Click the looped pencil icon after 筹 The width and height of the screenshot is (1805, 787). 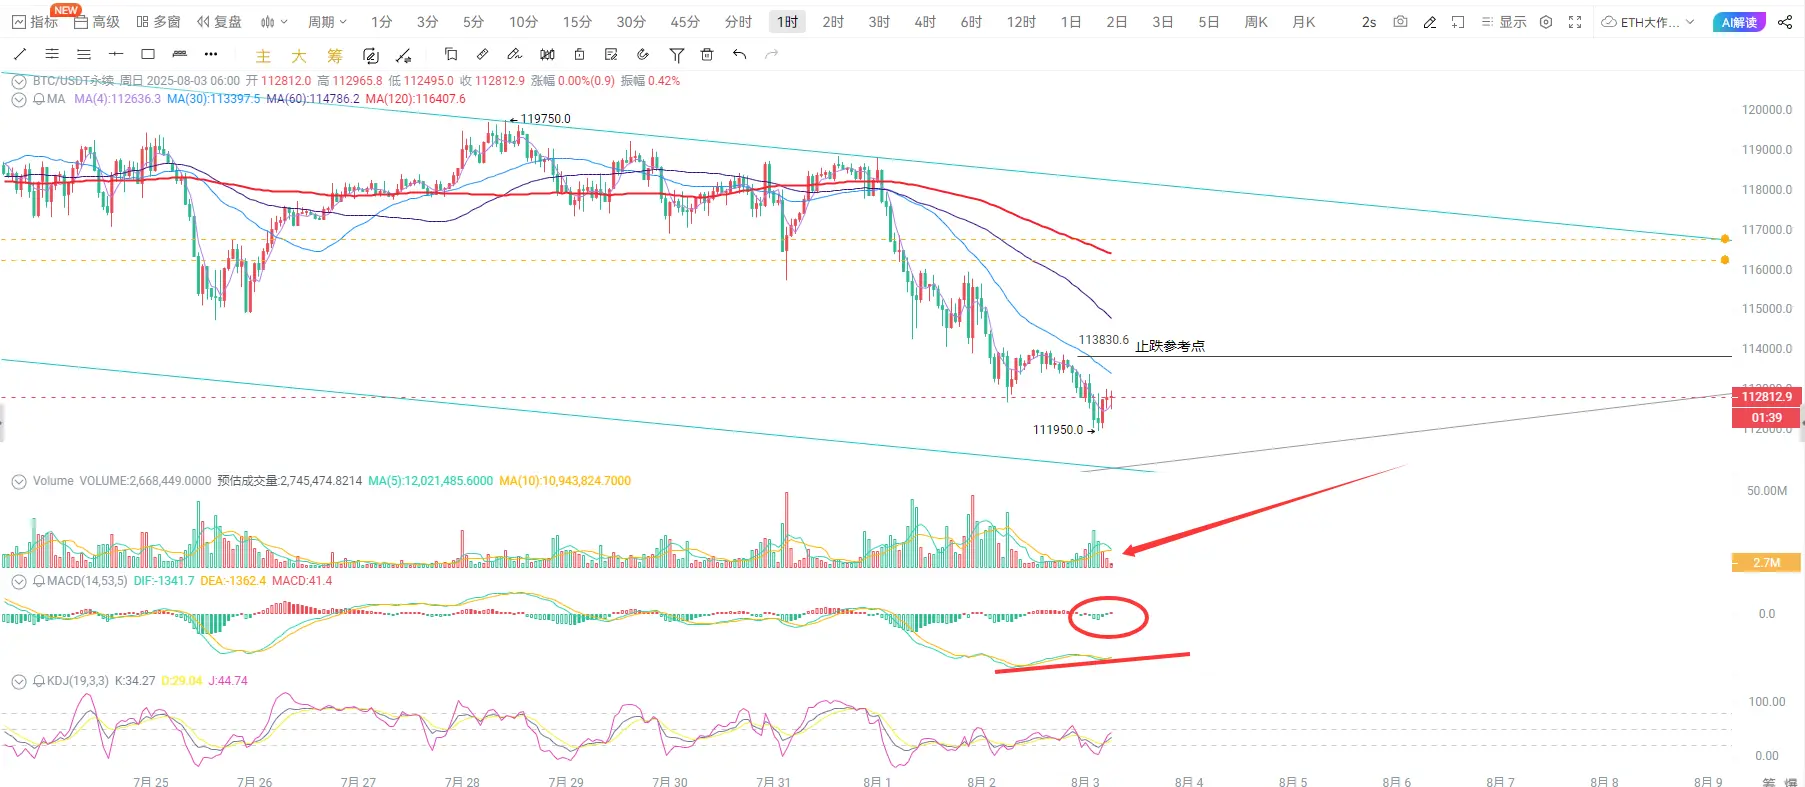pos(371,56)
